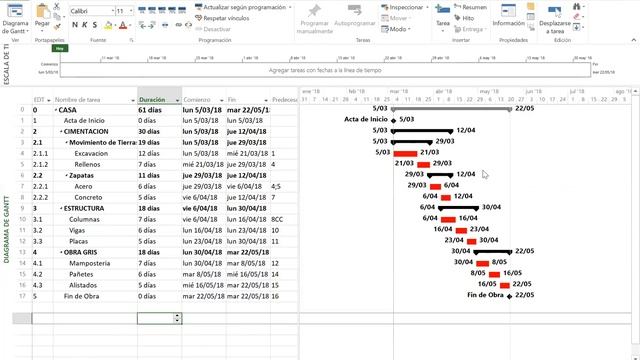Click the Outdent task arrow icon
Screen dimensions: 640x360
(142, 25)
